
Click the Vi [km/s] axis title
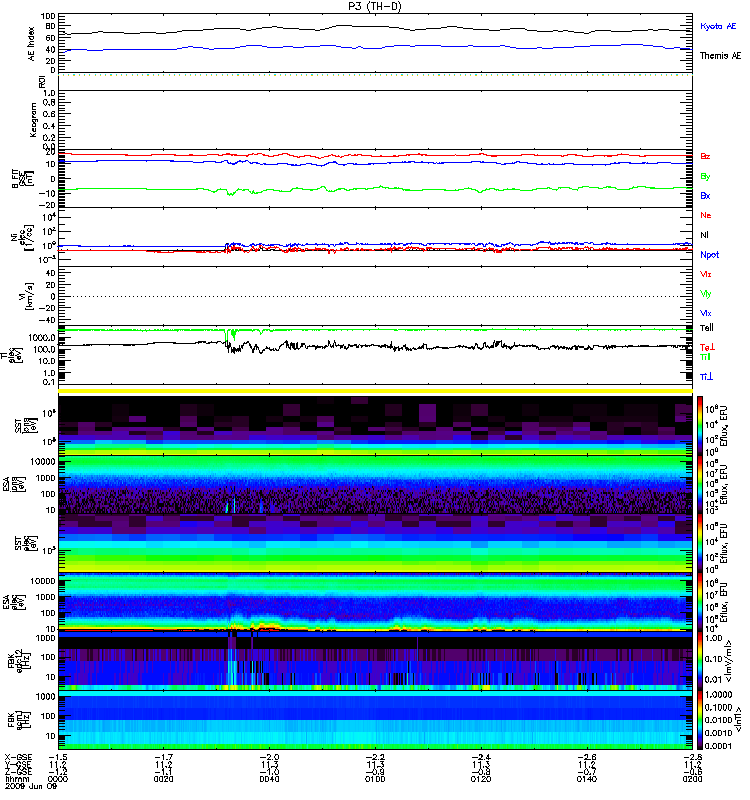click(x=29, y=295)
